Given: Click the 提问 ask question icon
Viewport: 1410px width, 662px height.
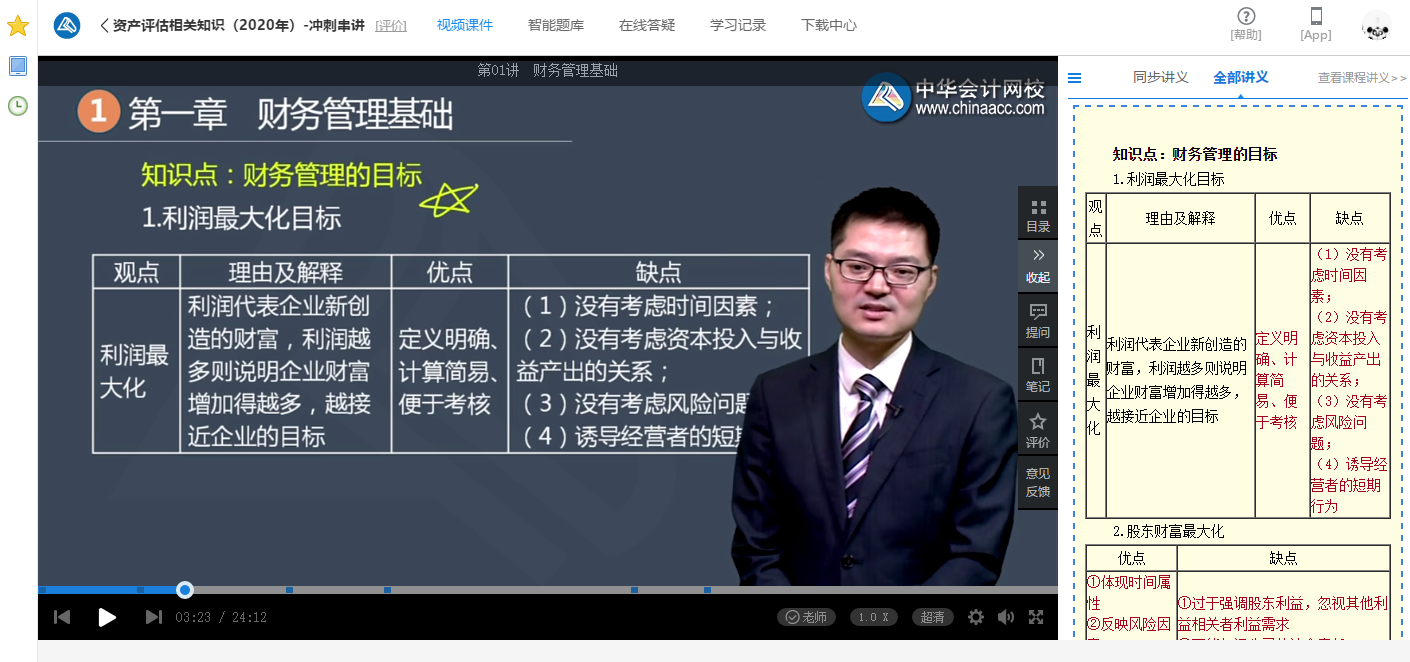Looking at the screenshot, I should [x=1038, y=320].
